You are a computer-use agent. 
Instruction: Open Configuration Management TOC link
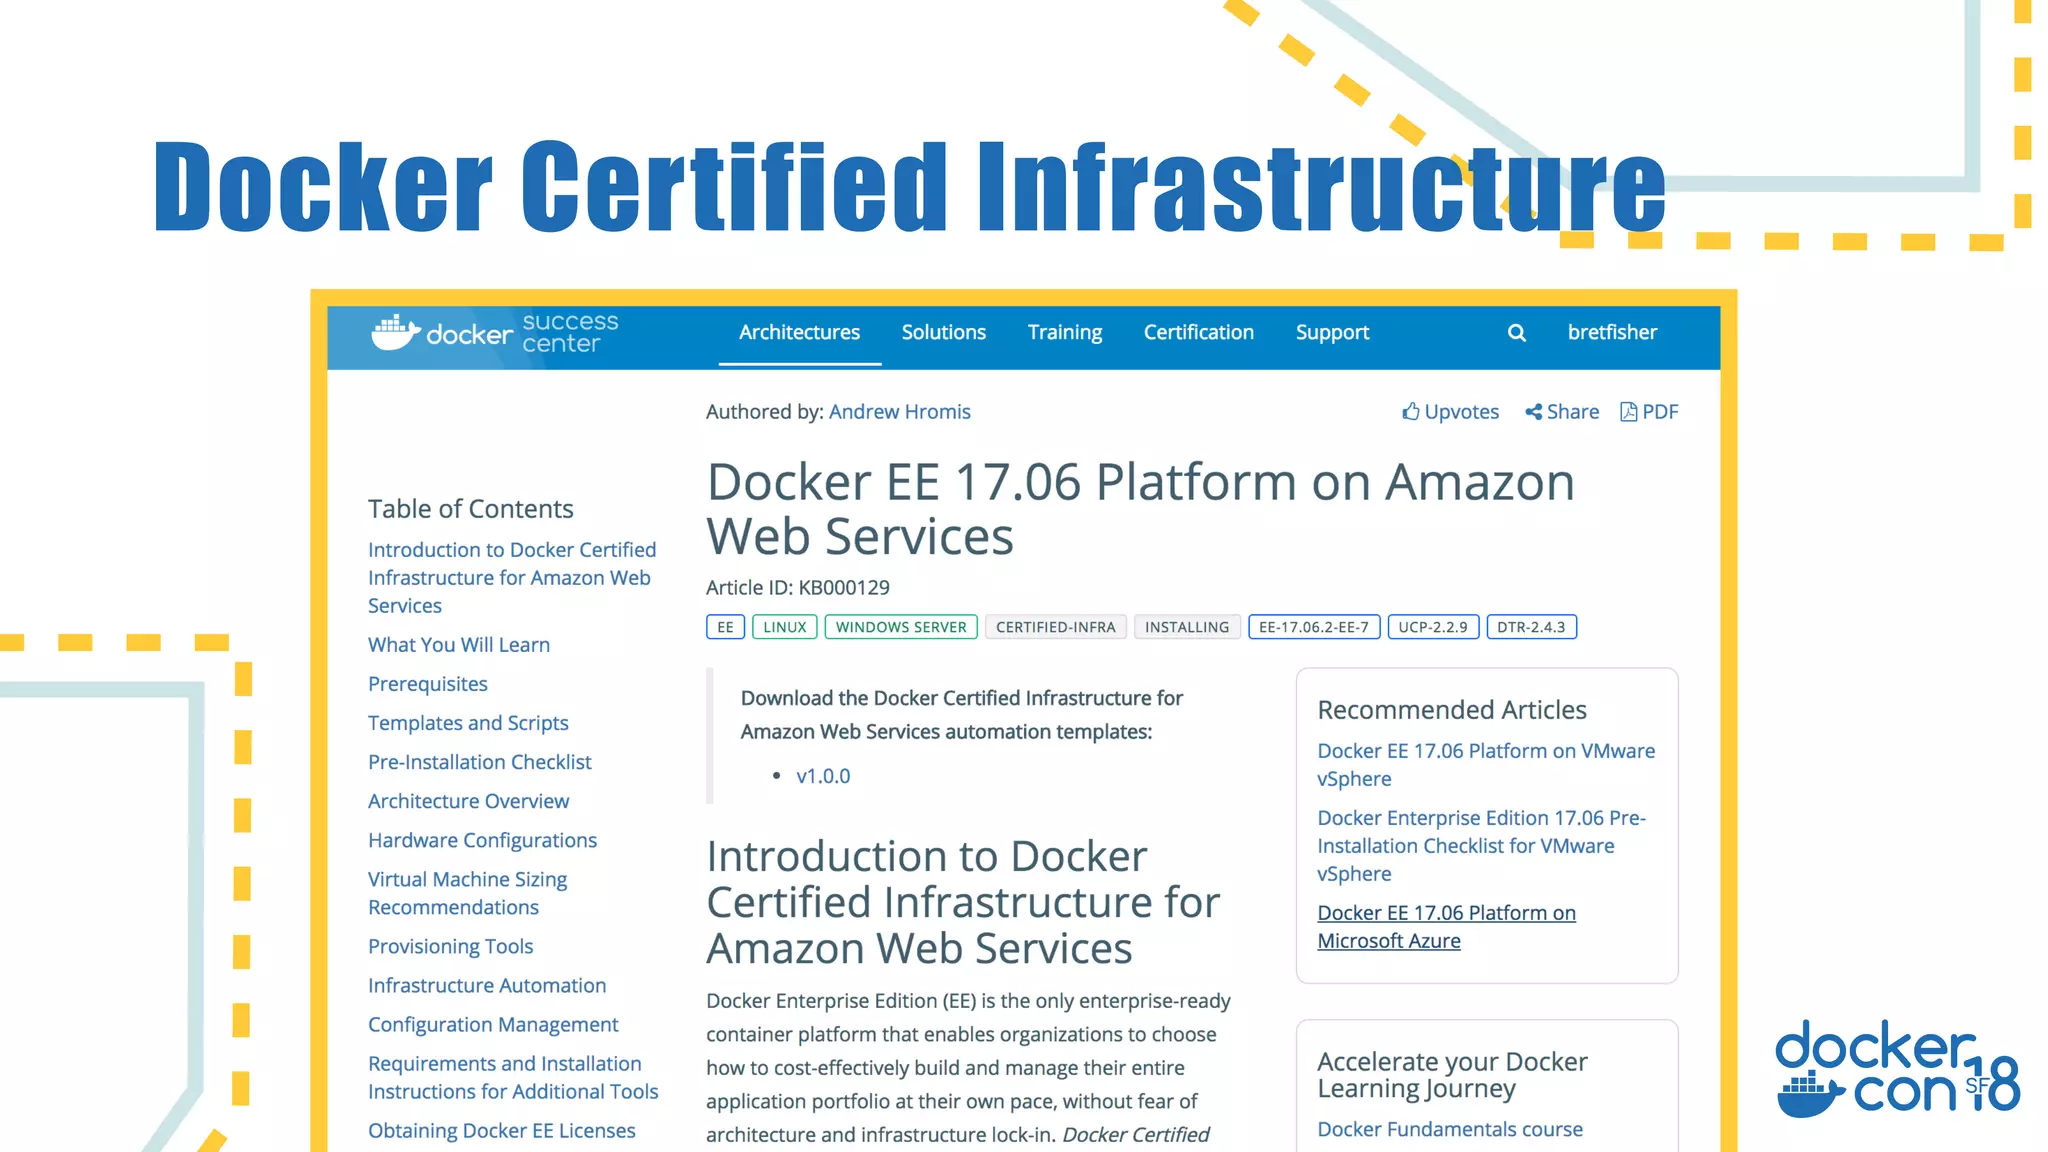(493, 1025)
